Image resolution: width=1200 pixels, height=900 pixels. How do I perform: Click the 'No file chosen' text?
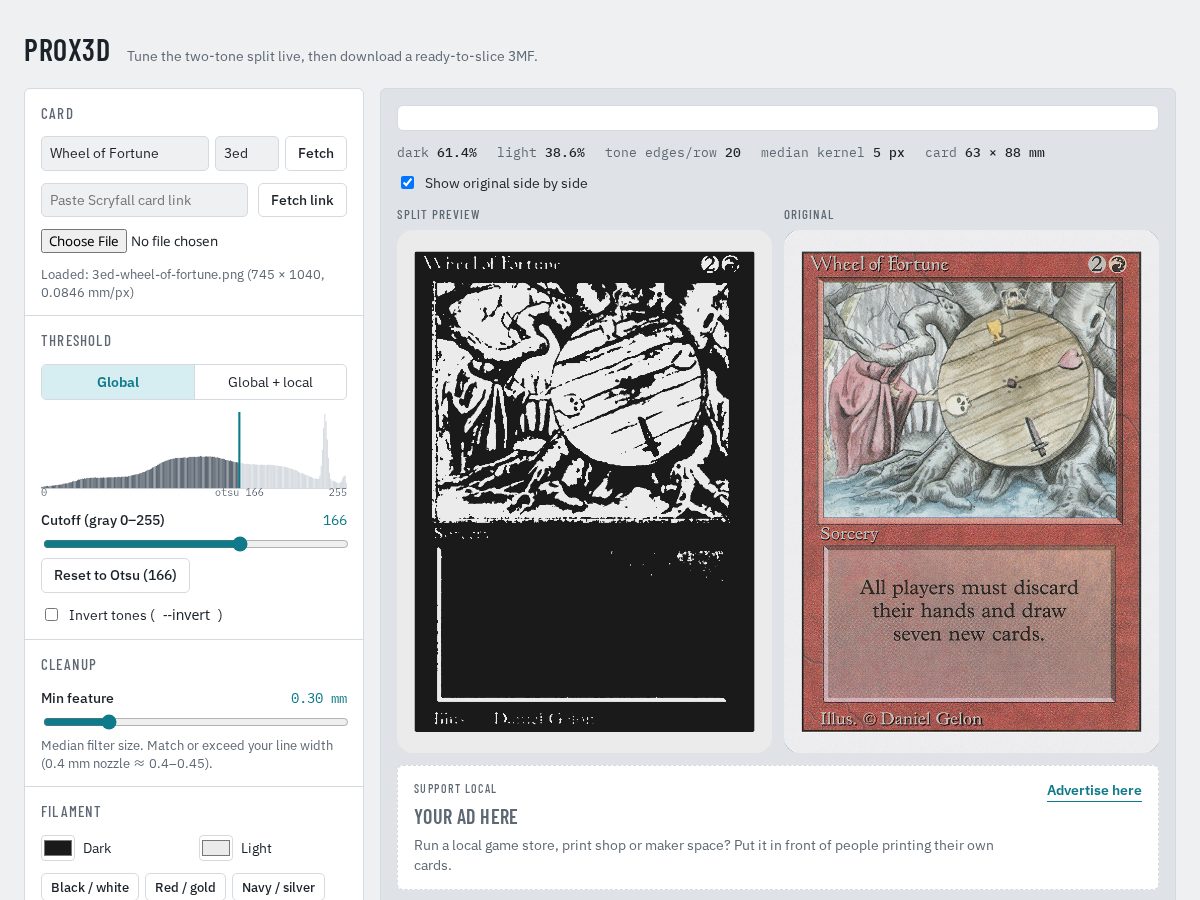click(174, 241)
